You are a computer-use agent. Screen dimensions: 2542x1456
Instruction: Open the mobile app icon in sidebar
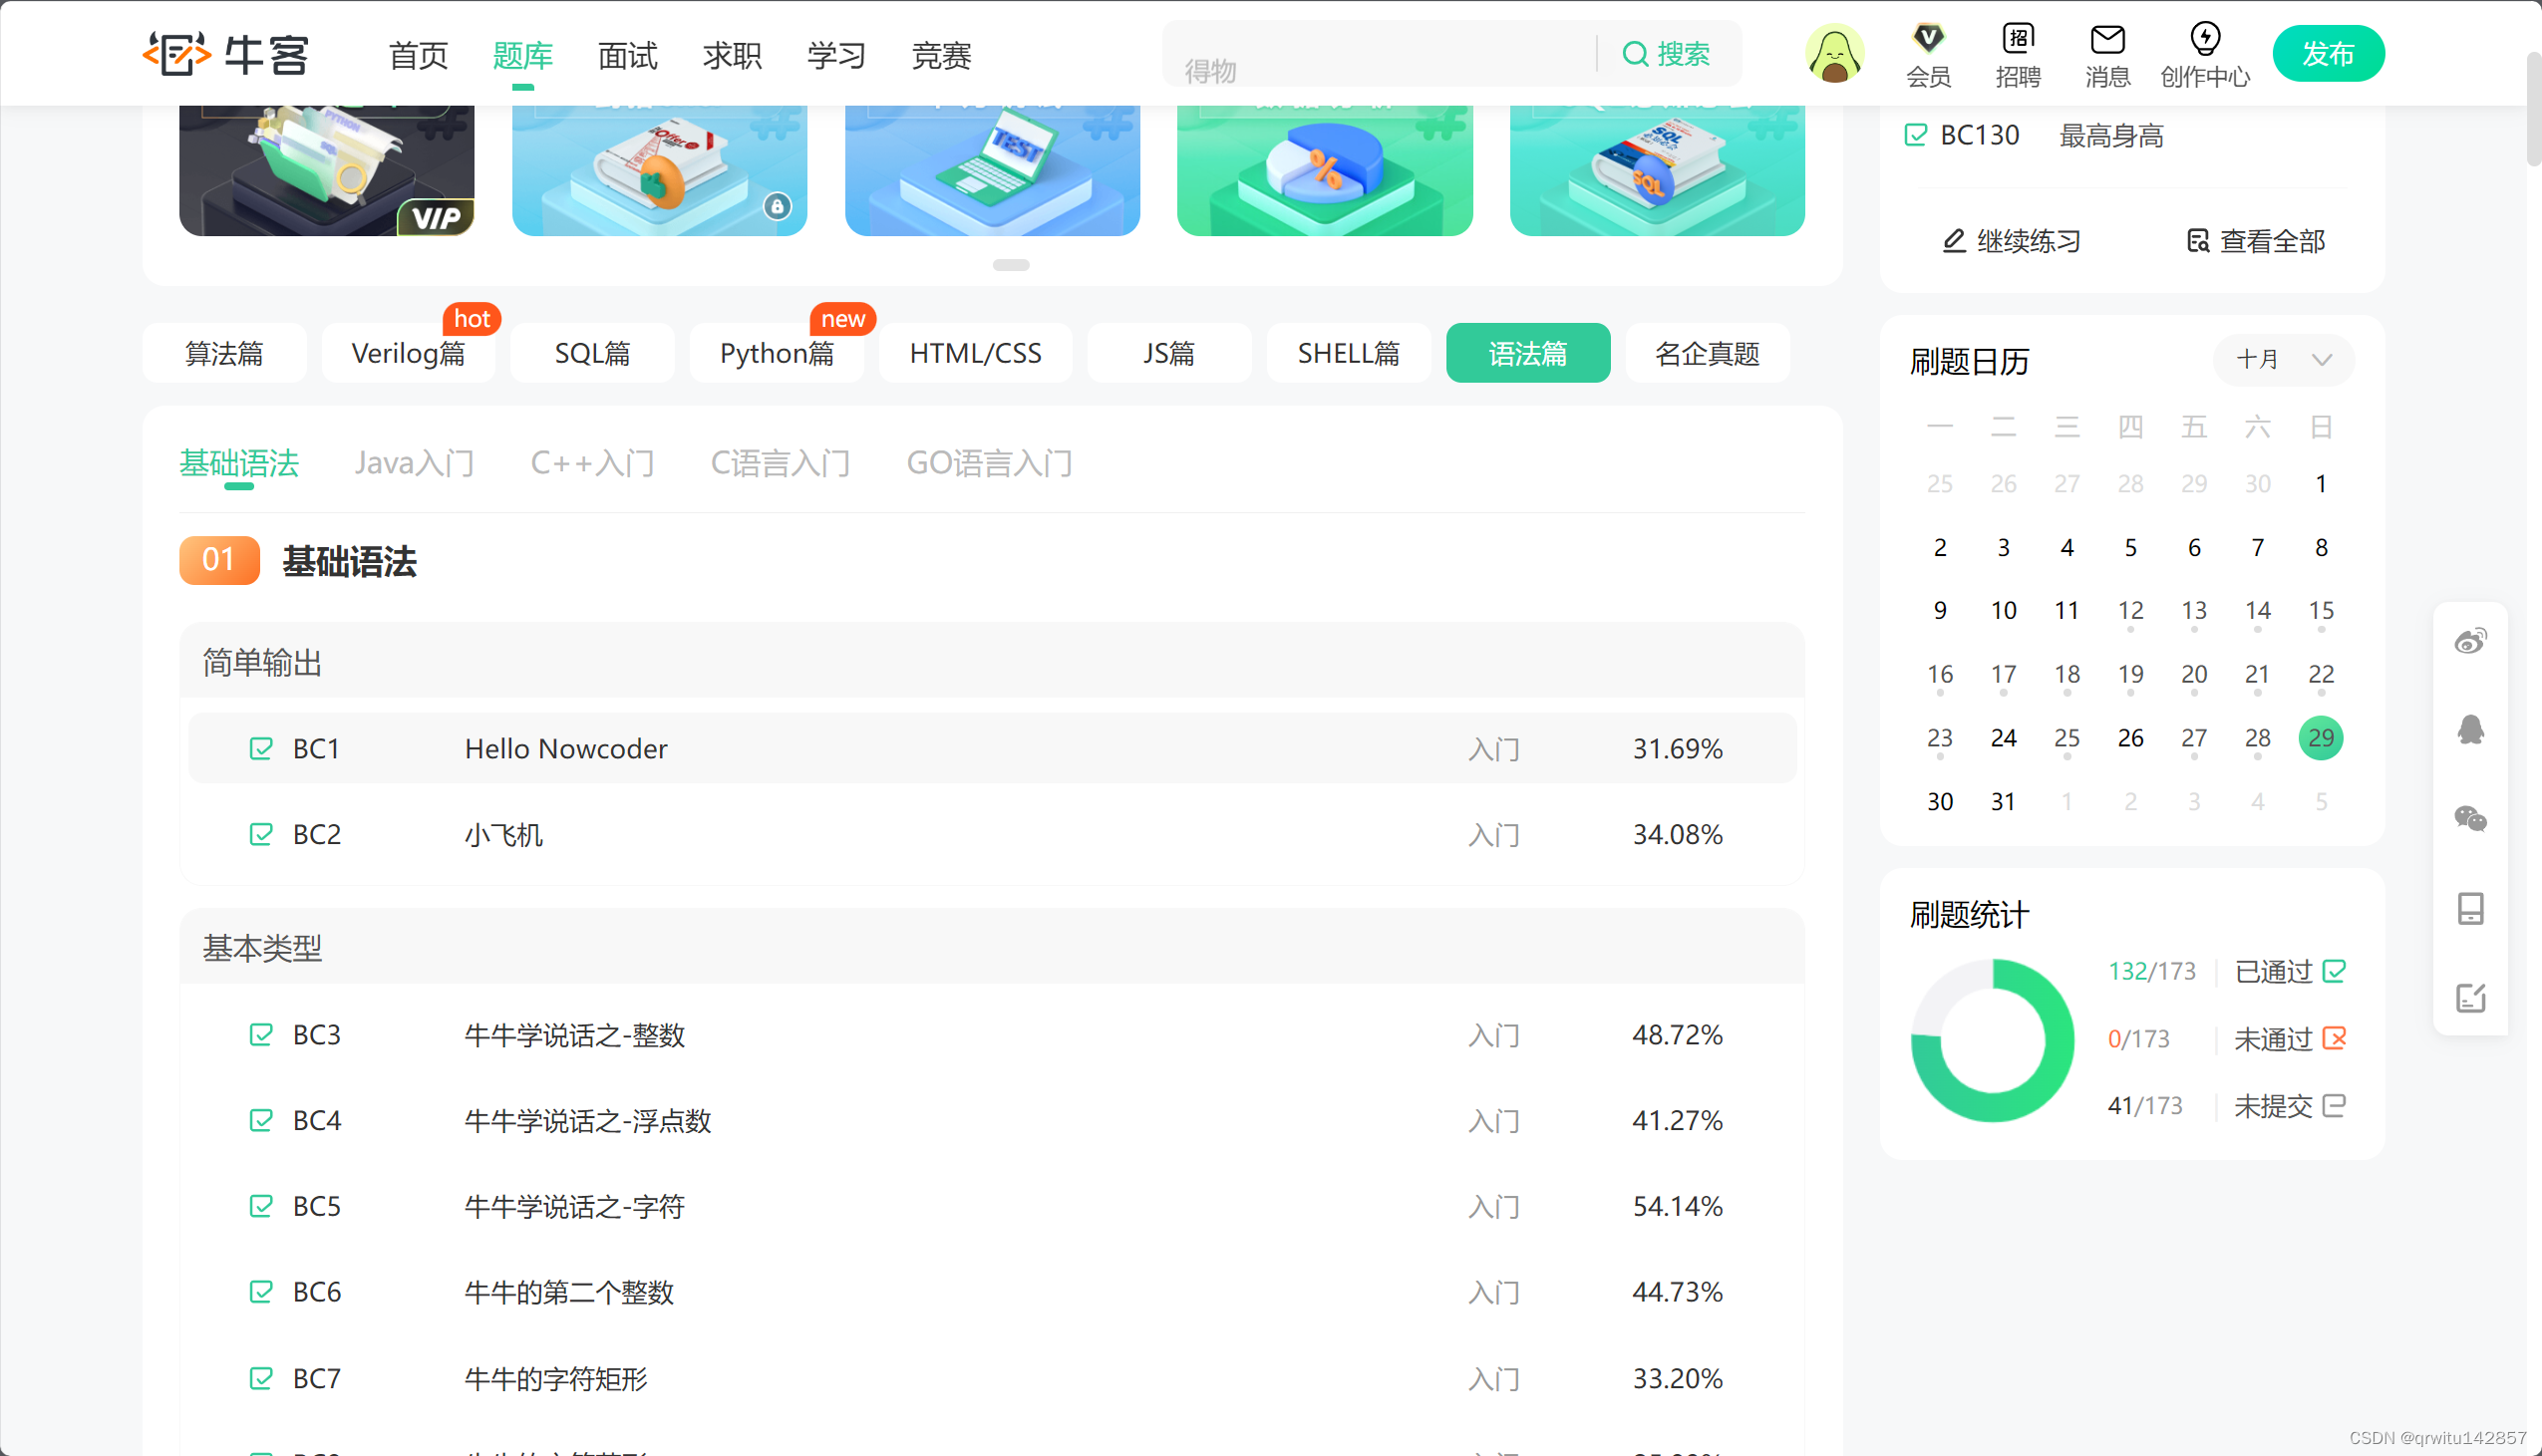point(2469,908)
